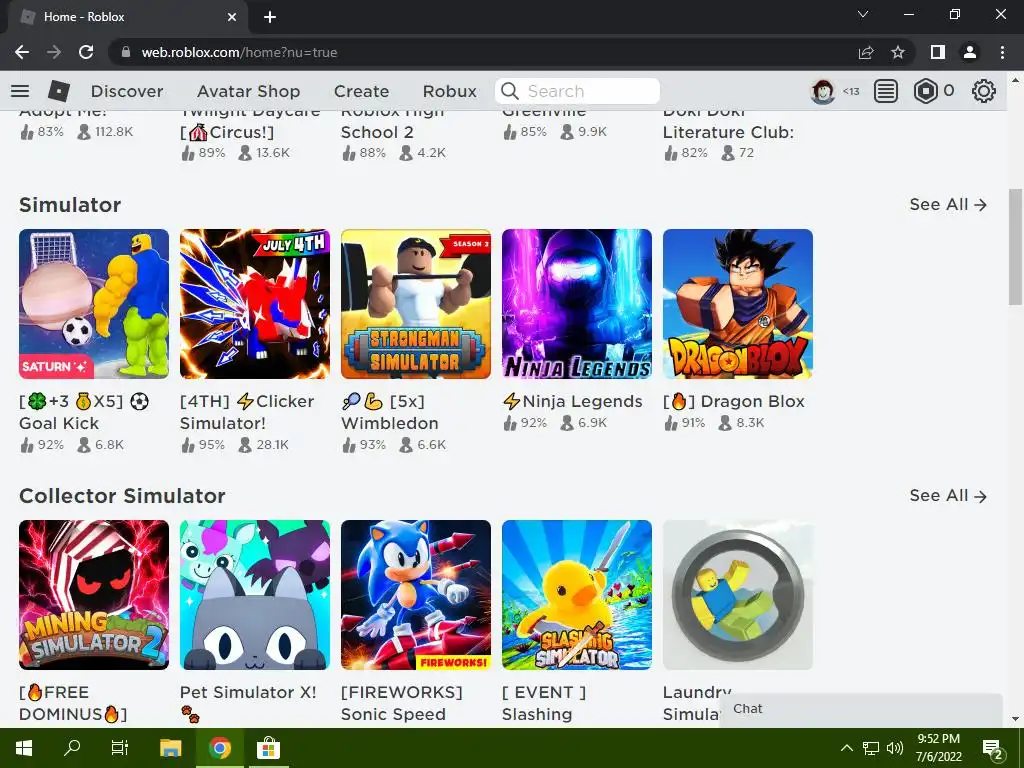Open Chrome three-dot menu
This screenshot has width=1024, height=768.
tap(1002, 52)
